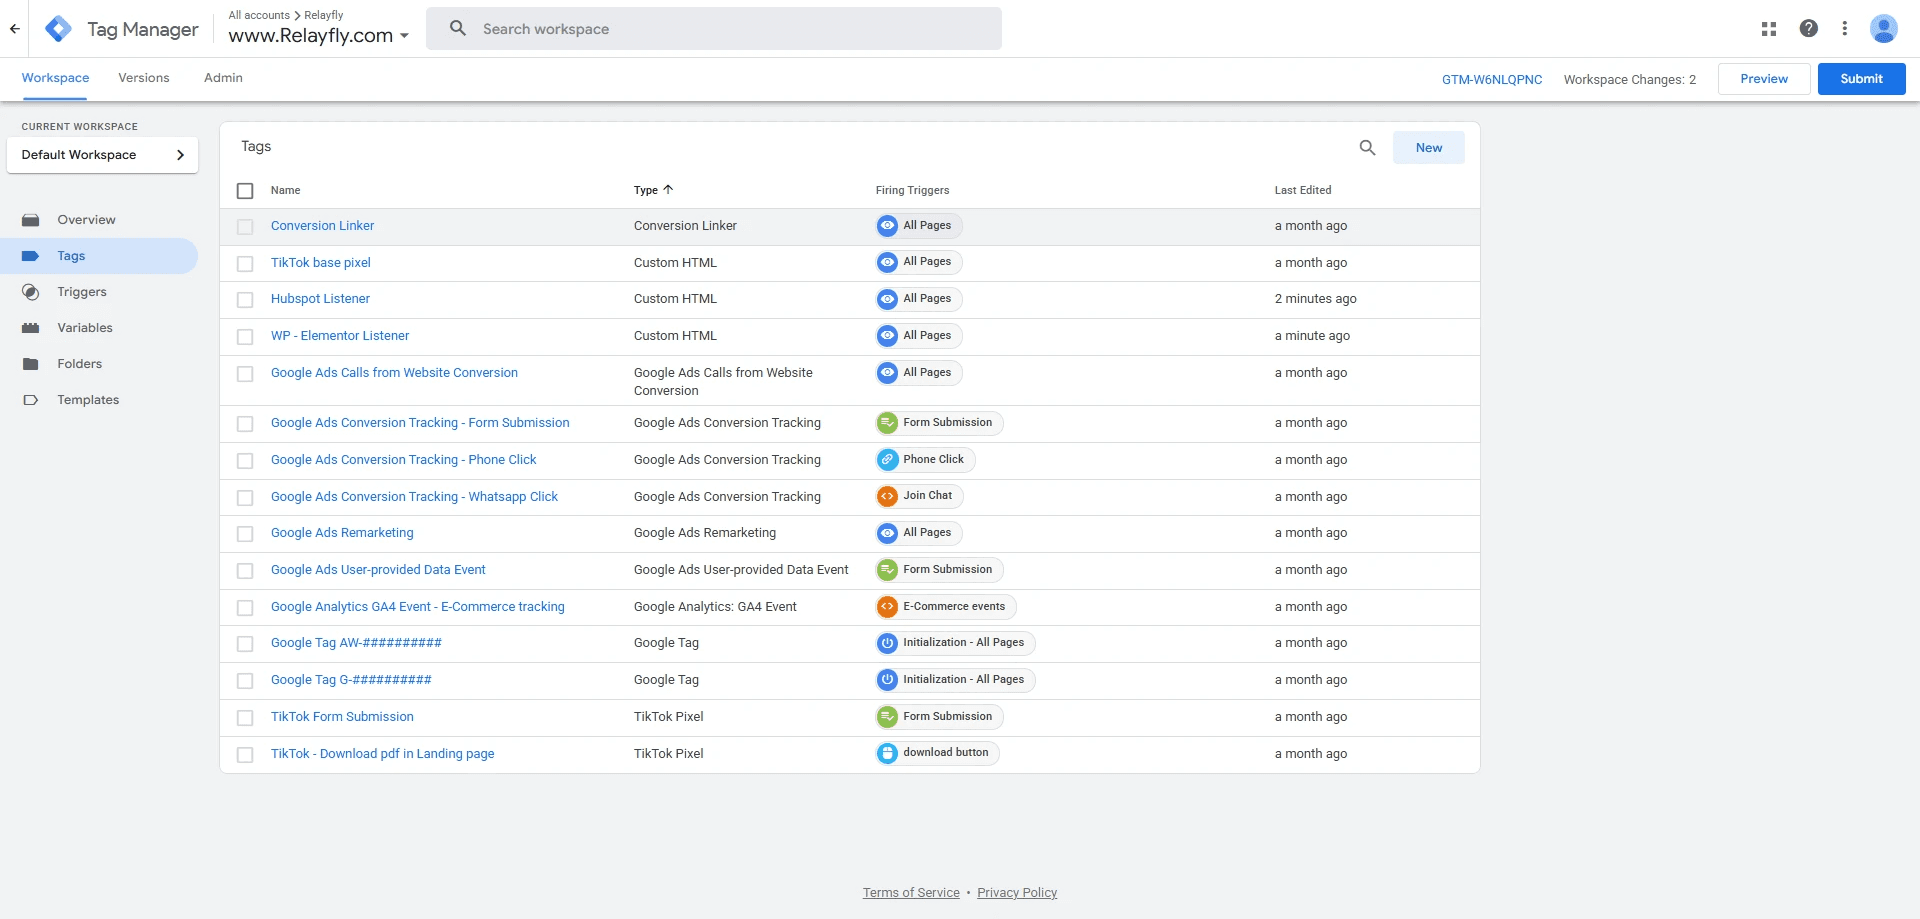The width and height of the screenshot is (1920, 919).
Task: Toggle the select-all tags checkbox
Action: click(x=245, y=191)
